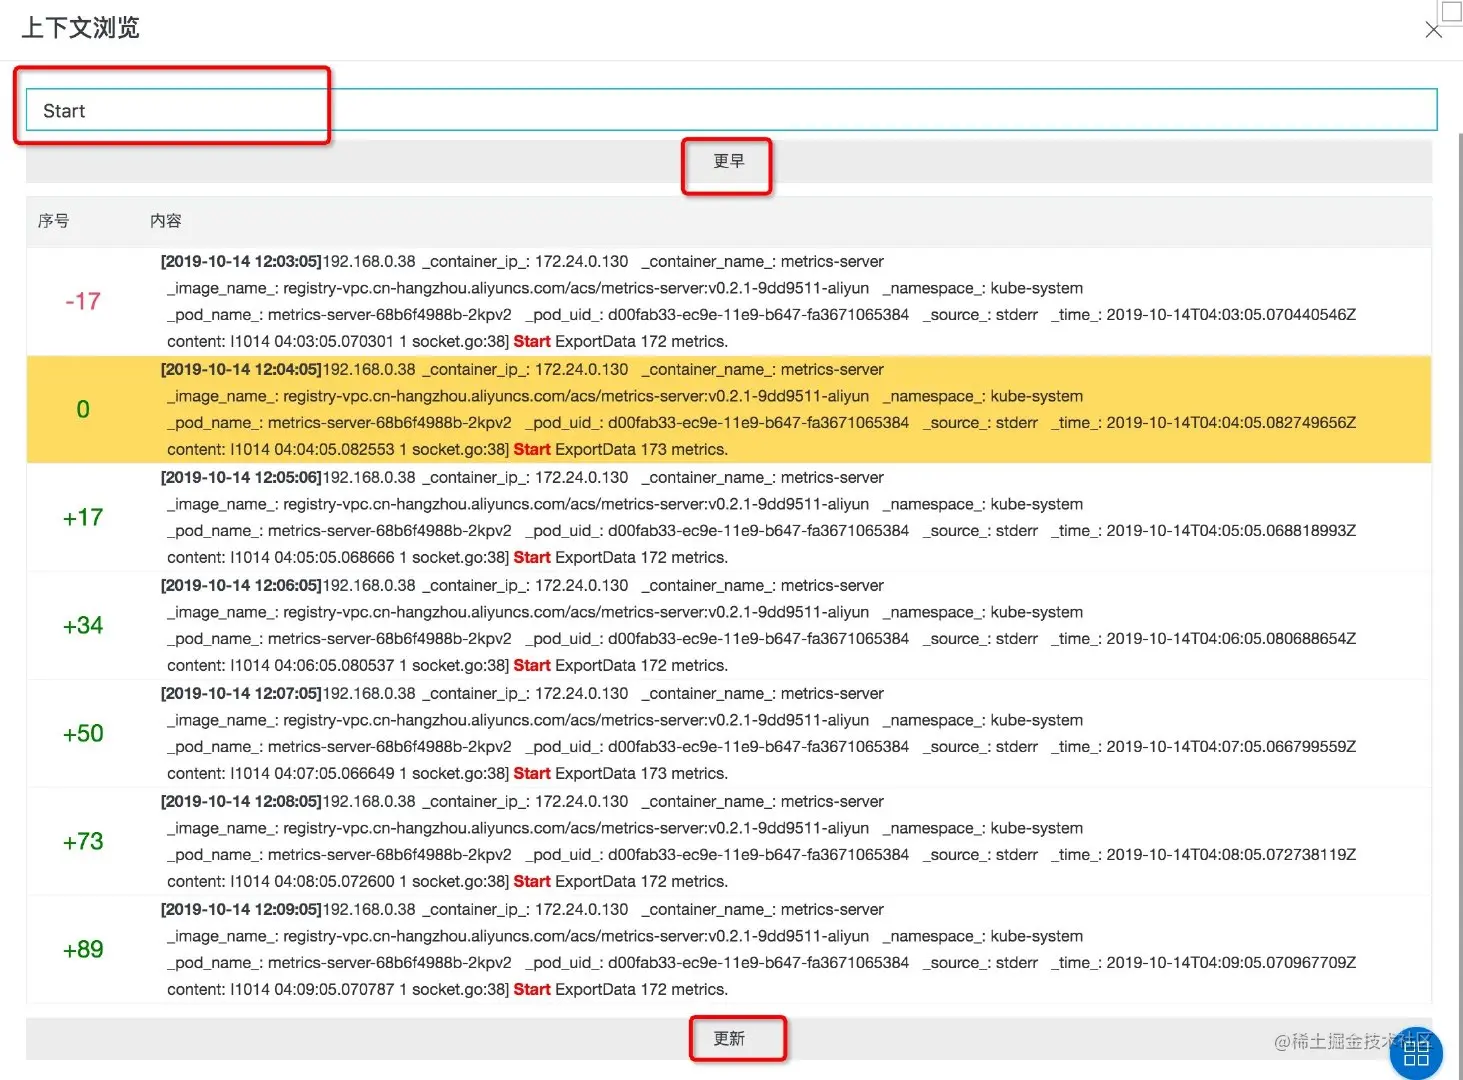
Task: Click content line with 04:03:05.070301
Action: (x=447, y=341)
